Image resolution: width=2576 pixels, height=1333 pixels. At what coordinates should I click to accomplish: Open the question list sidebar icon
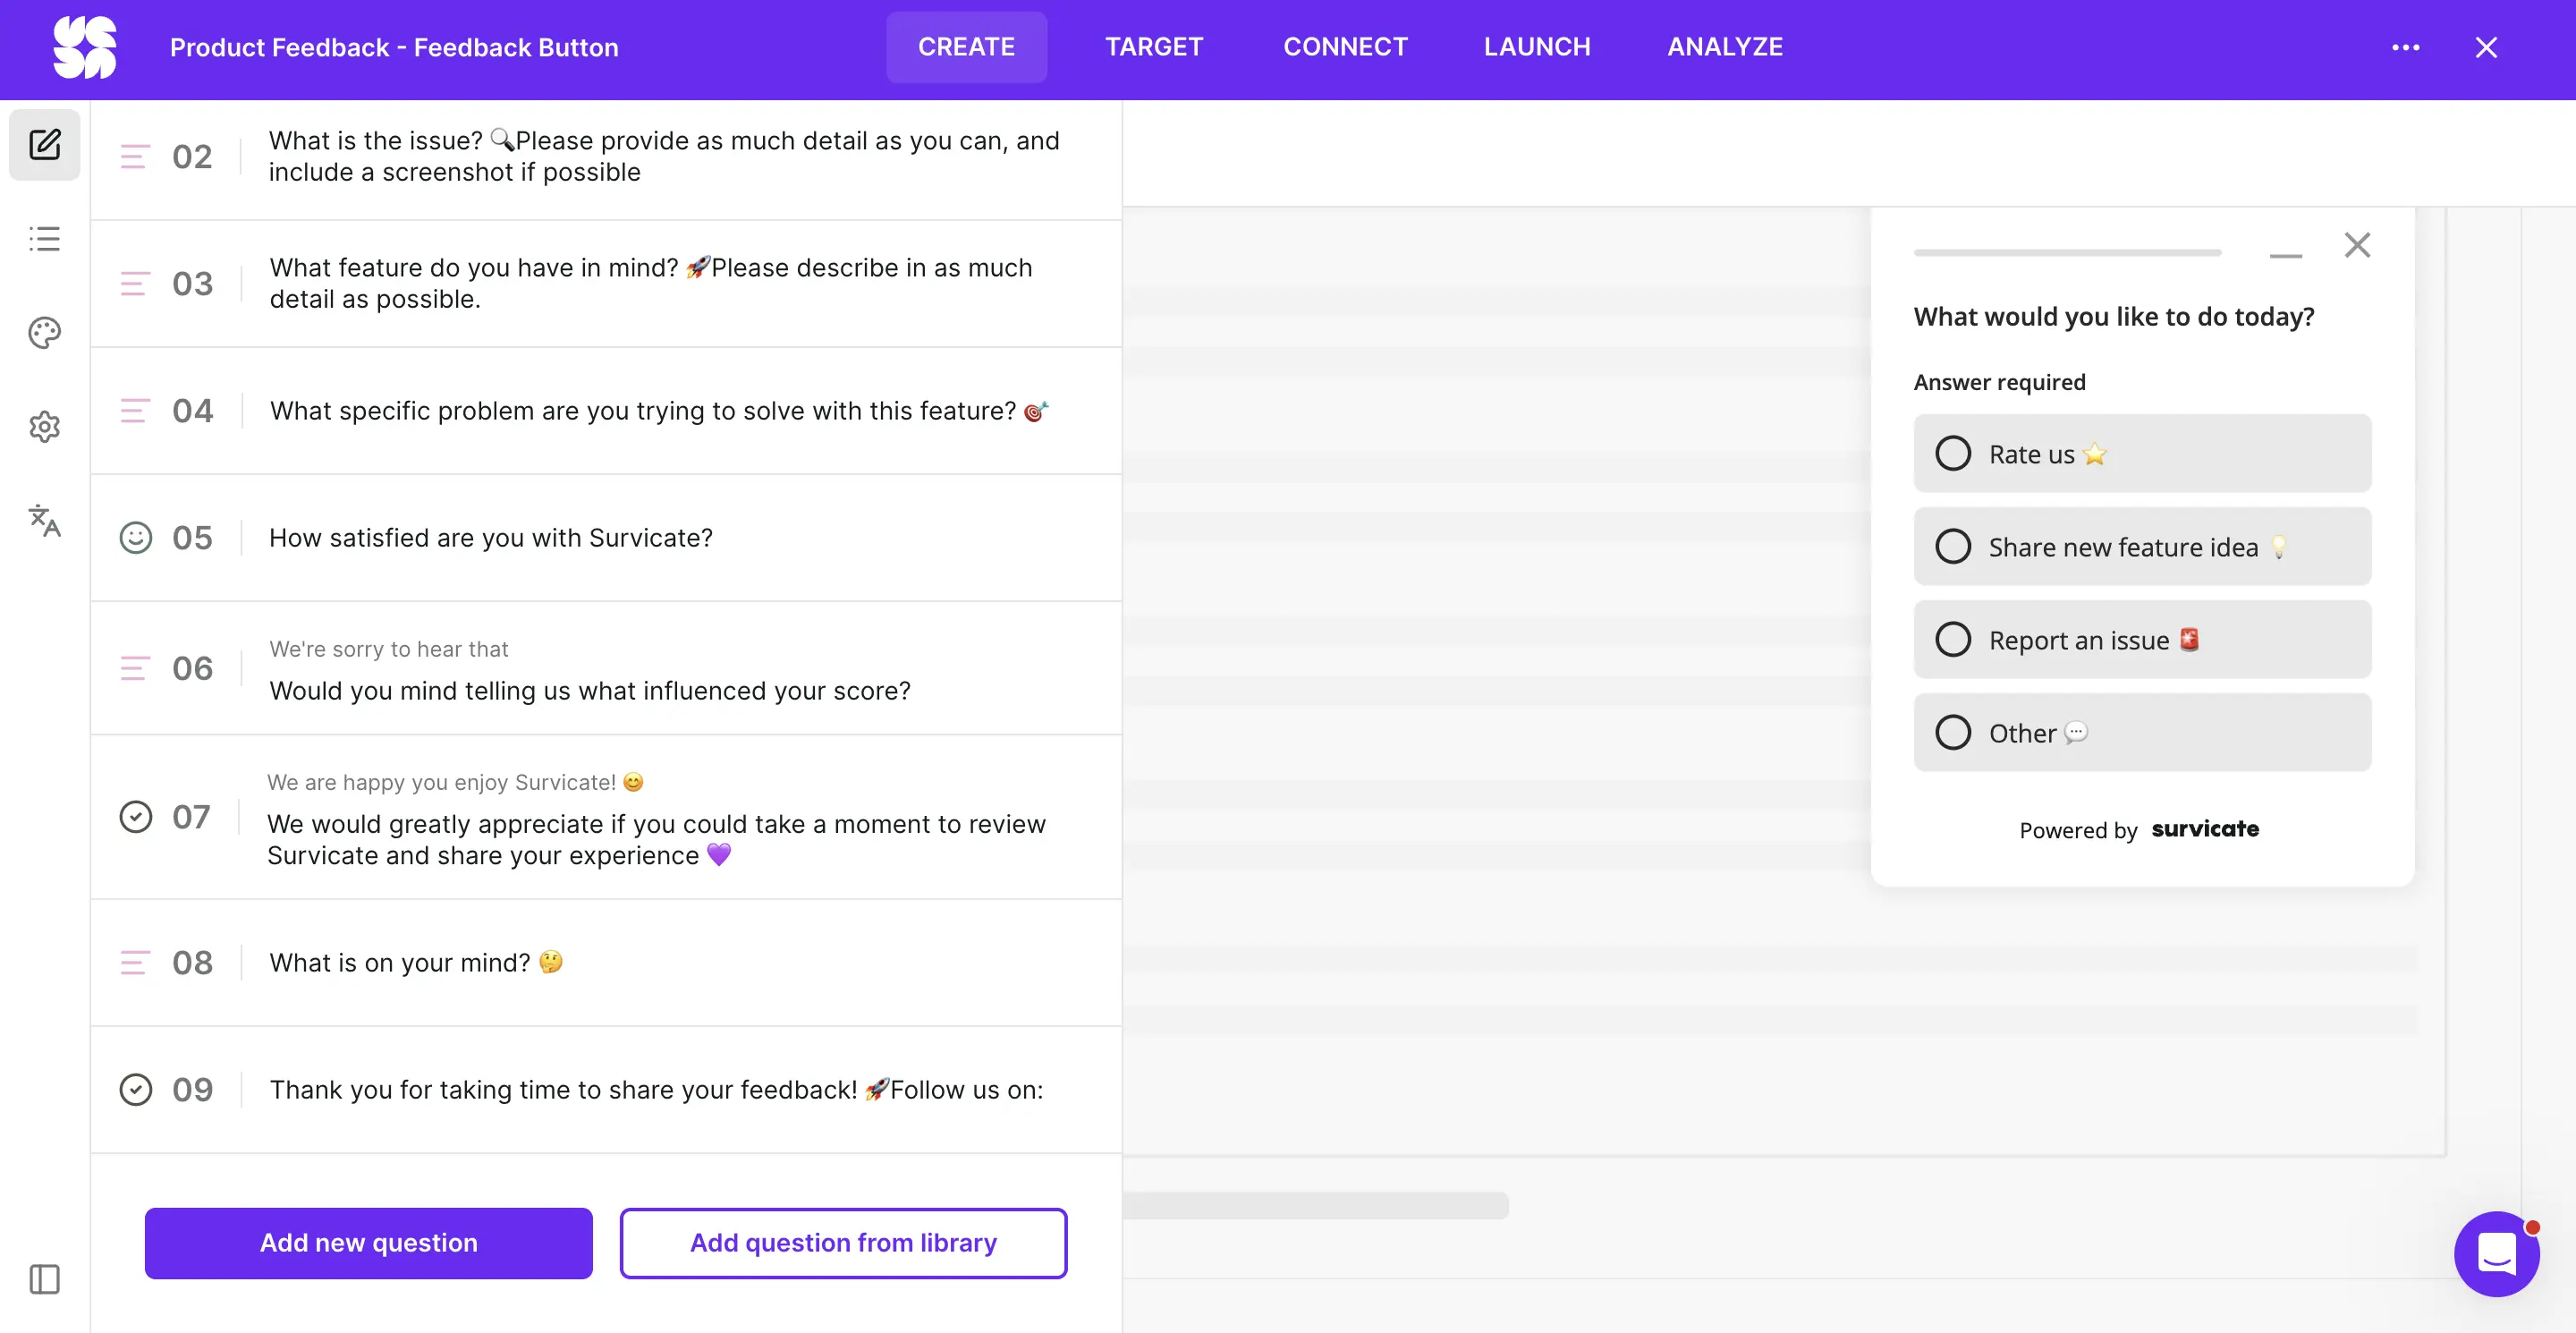pyautogui.click(x=44, y=239)
